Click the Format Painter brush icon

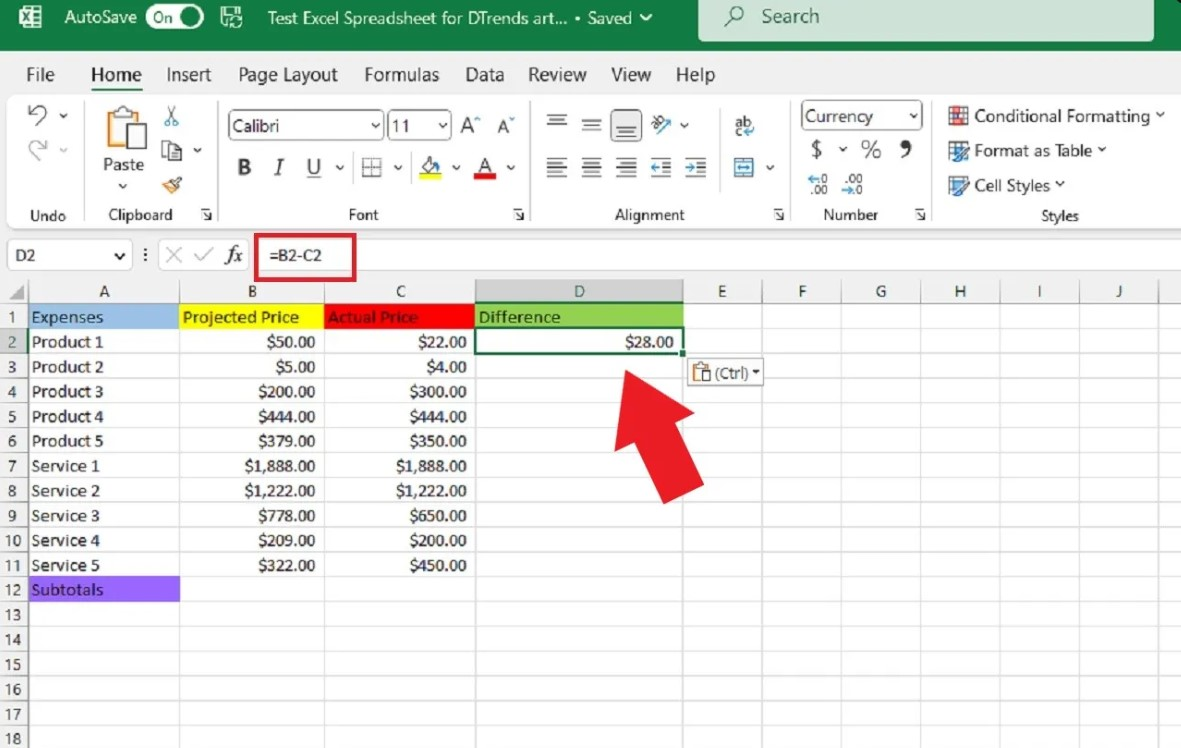tap(172, 185)
